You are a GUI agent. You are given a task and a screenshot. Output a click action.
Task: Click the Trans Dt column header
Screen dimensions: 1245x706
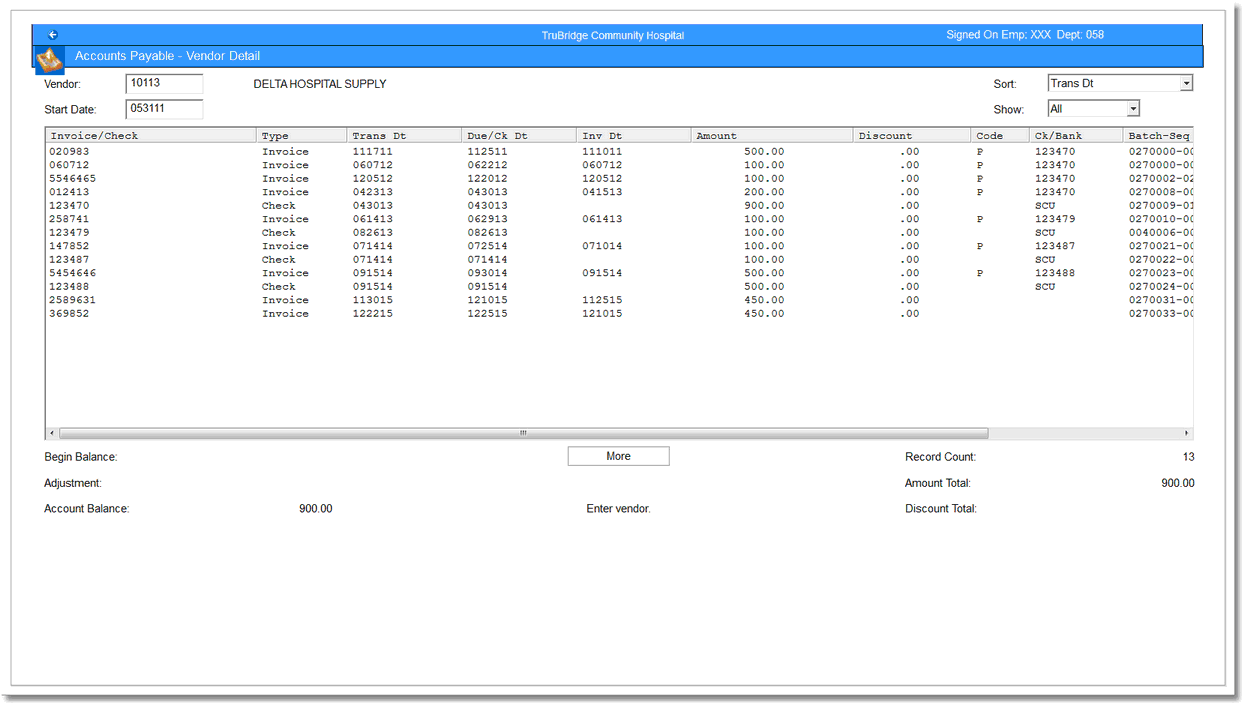click(x=404, y=135)
